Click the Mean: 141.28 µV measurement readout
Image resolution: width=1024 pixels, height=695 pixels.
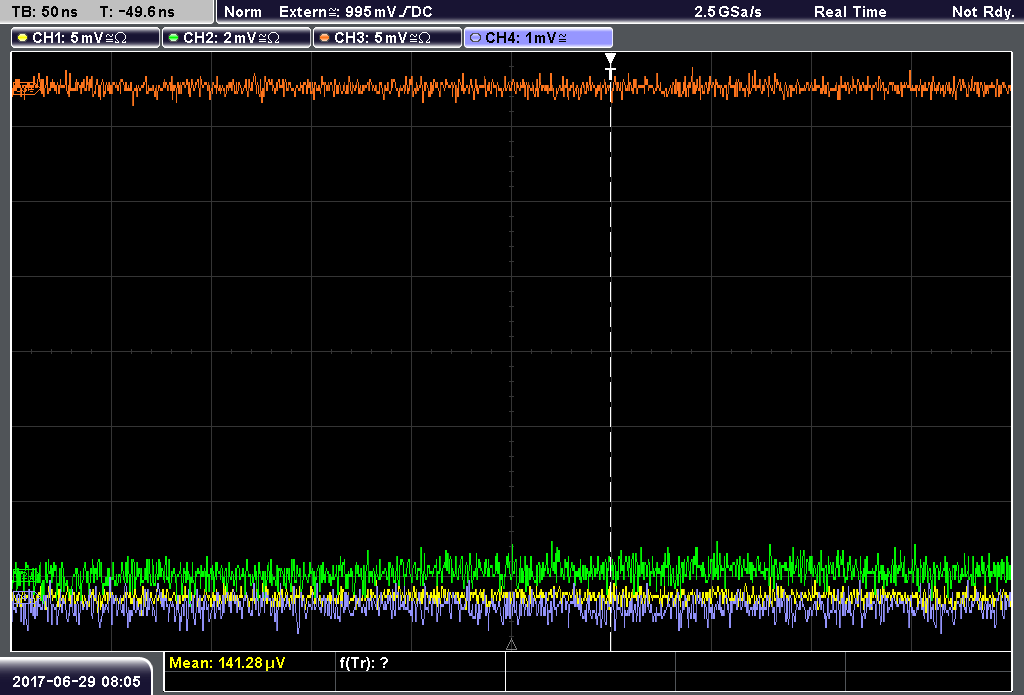(x=227, y=663)
